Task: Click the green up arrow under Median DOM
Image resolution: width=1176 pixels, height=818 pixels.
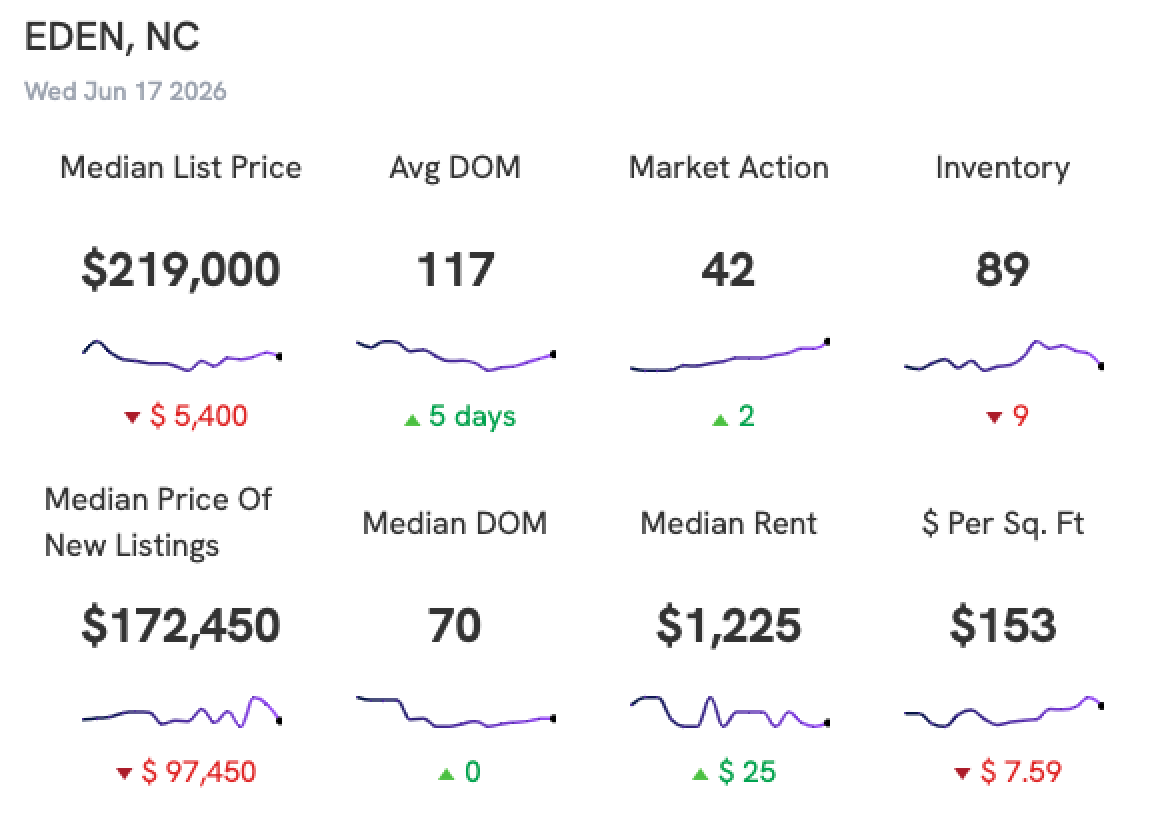Action: (446, 774)
